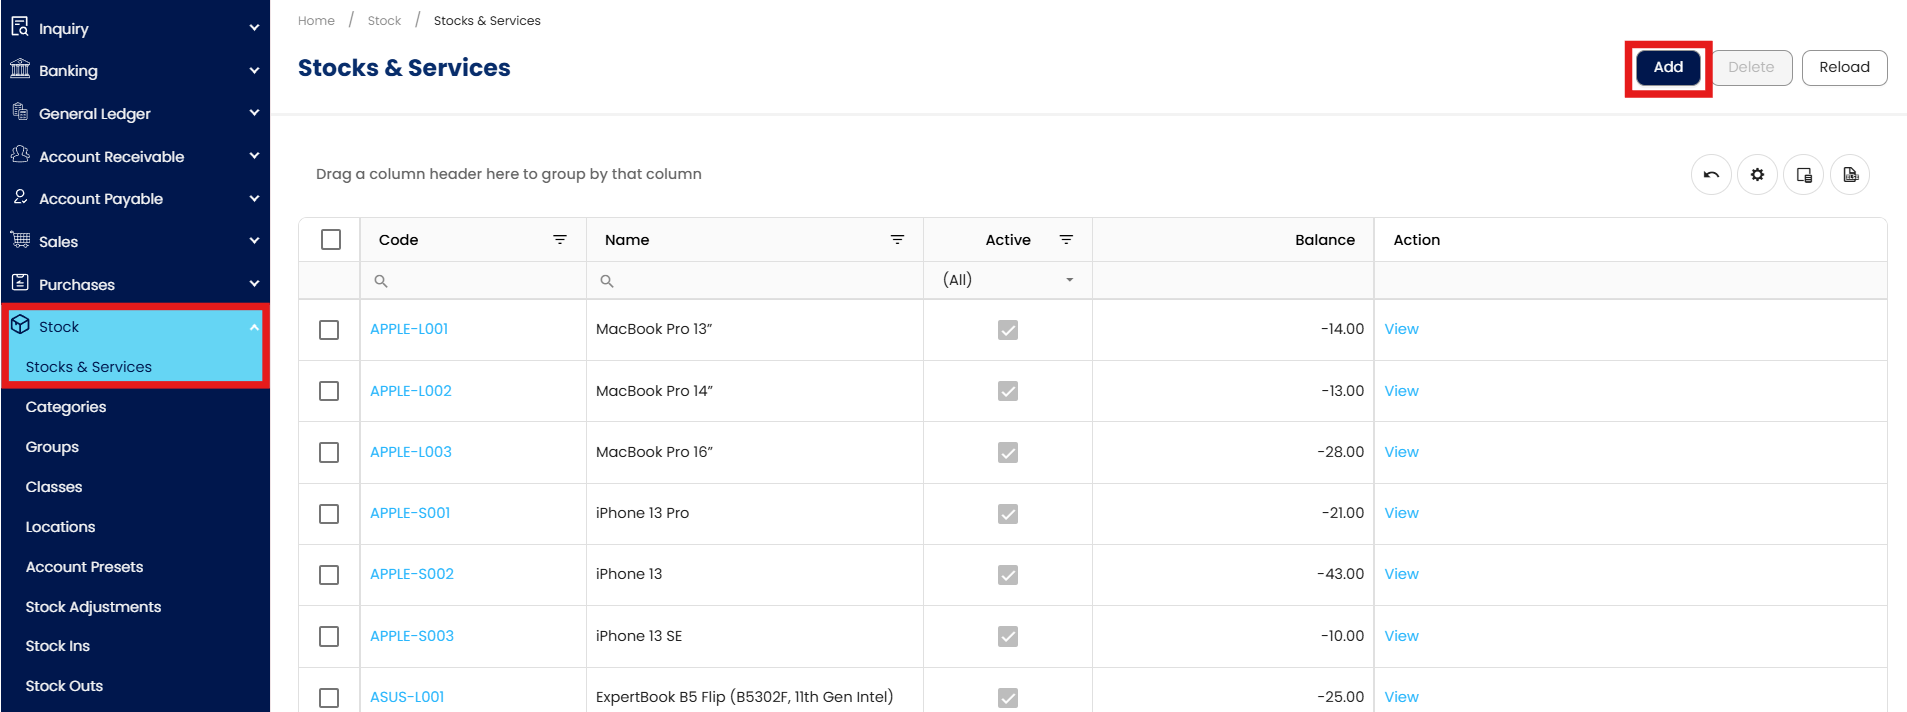The width and height of the screenshot is (1907, 712).
Task: Click the Active column filter icon
Action: (x=1066, y=240)
